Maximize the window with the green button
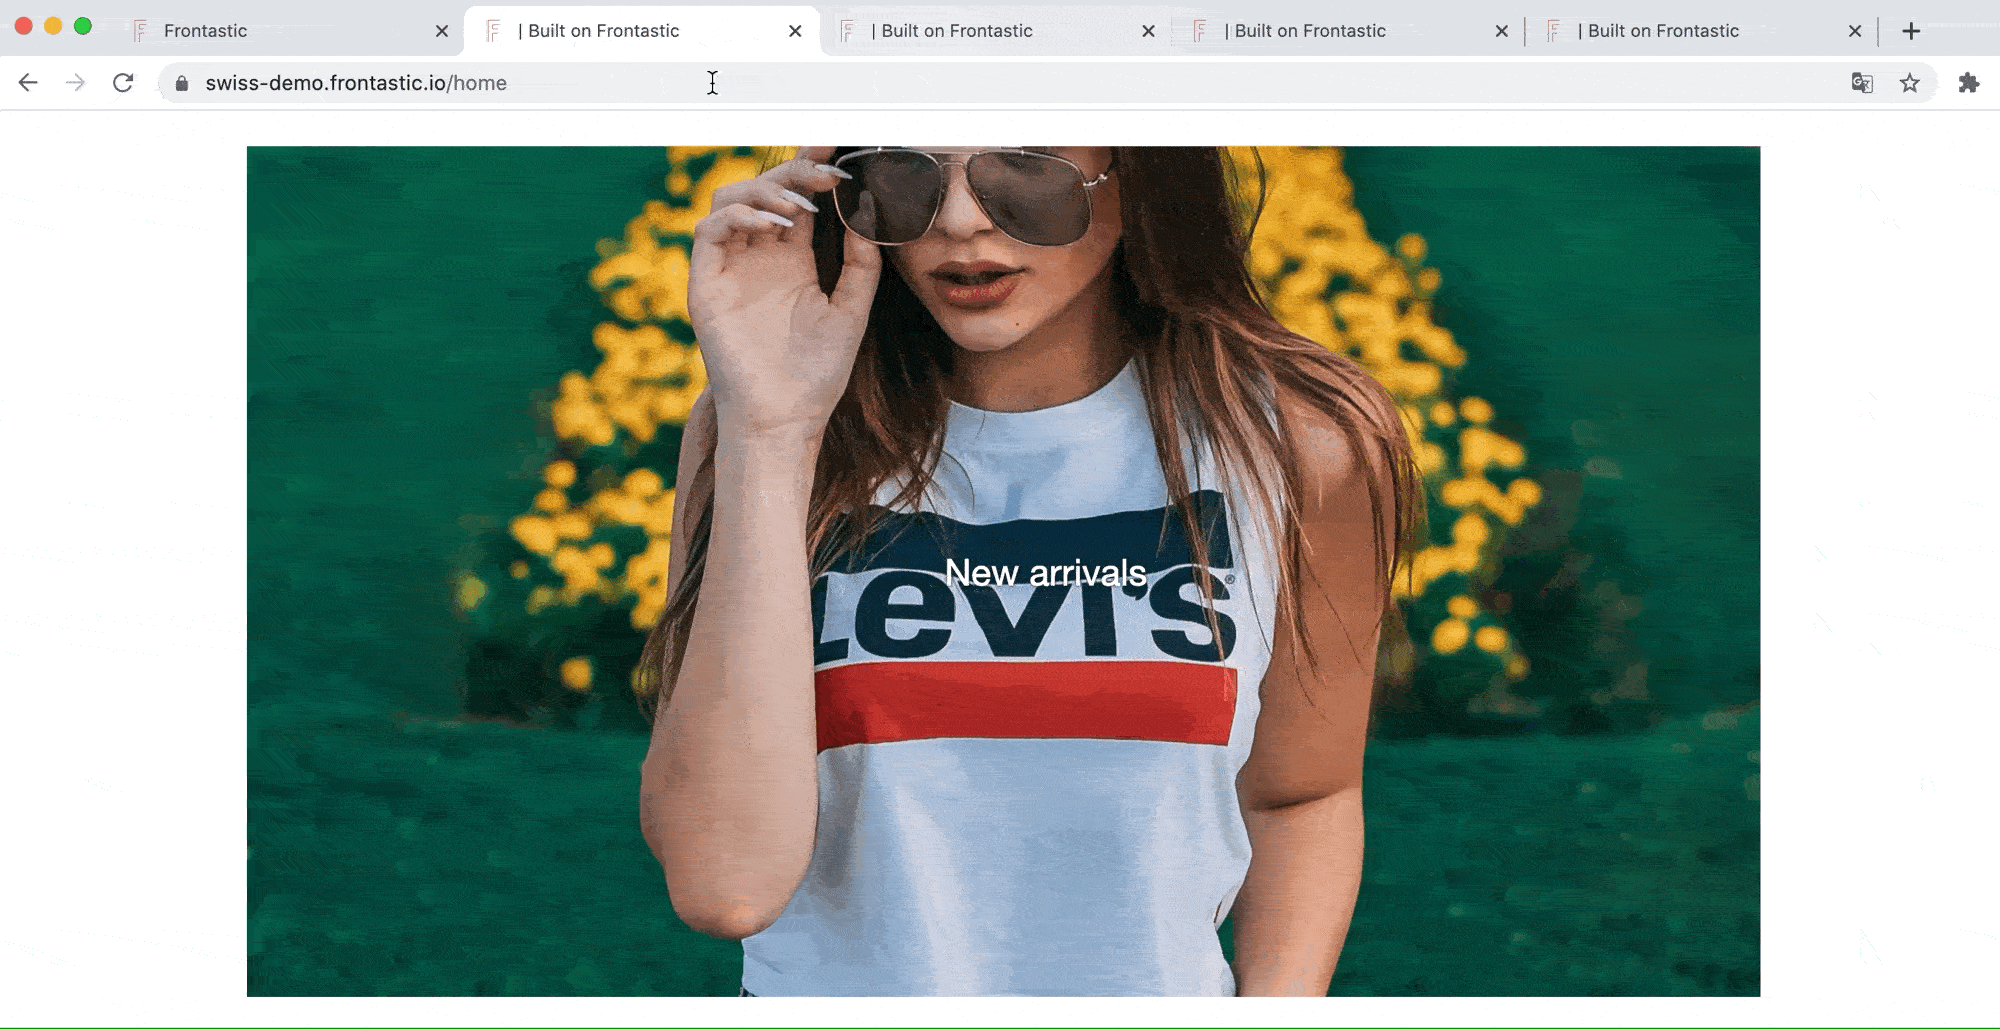 coord(83,26)
